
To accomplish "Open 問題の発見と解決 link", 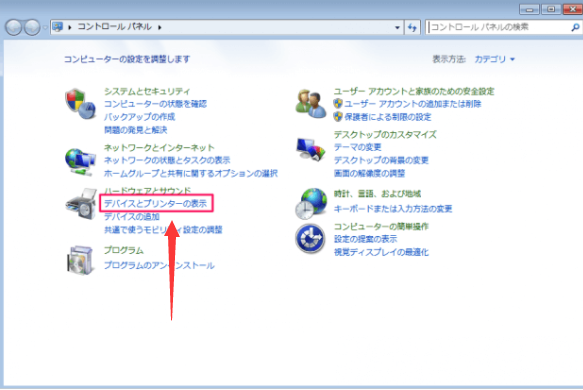I will tap(135, 130).
